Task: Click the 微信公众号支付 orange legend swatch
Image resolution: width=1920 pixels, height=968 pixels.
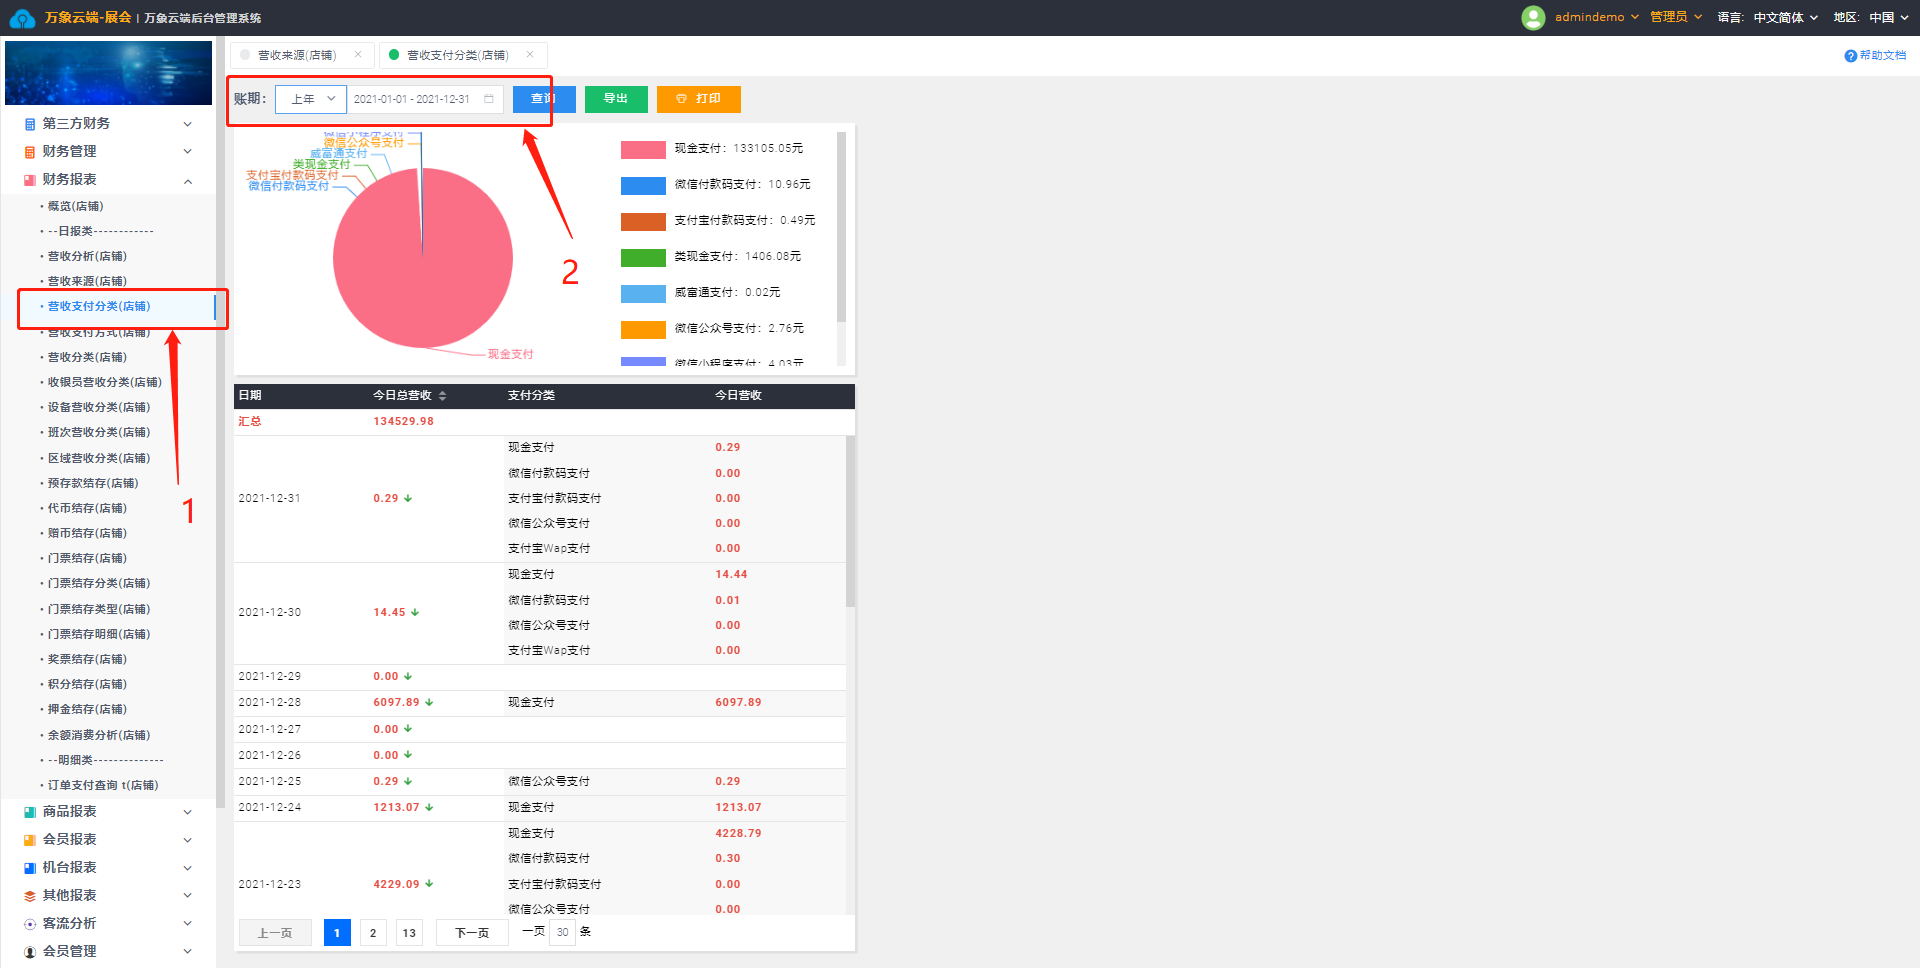Action: point(643,330)
